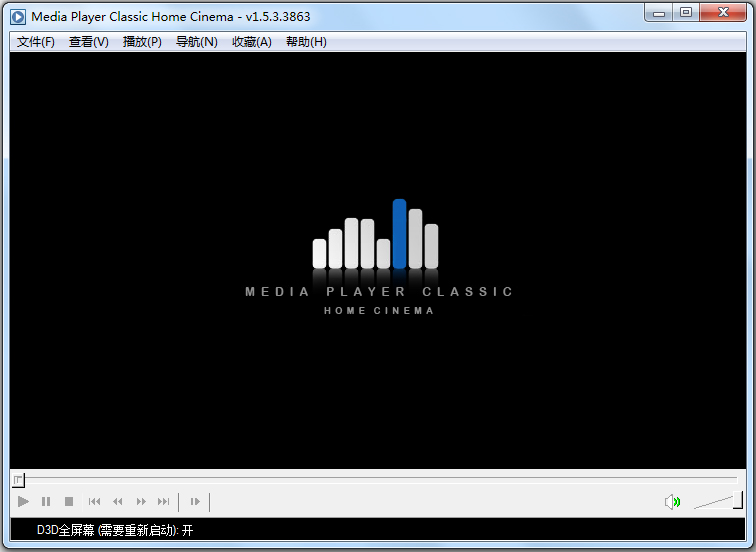This screenshot has width=756, height=552.
Task: Open the 文件(F) menu
Action: tap(36, 42)
